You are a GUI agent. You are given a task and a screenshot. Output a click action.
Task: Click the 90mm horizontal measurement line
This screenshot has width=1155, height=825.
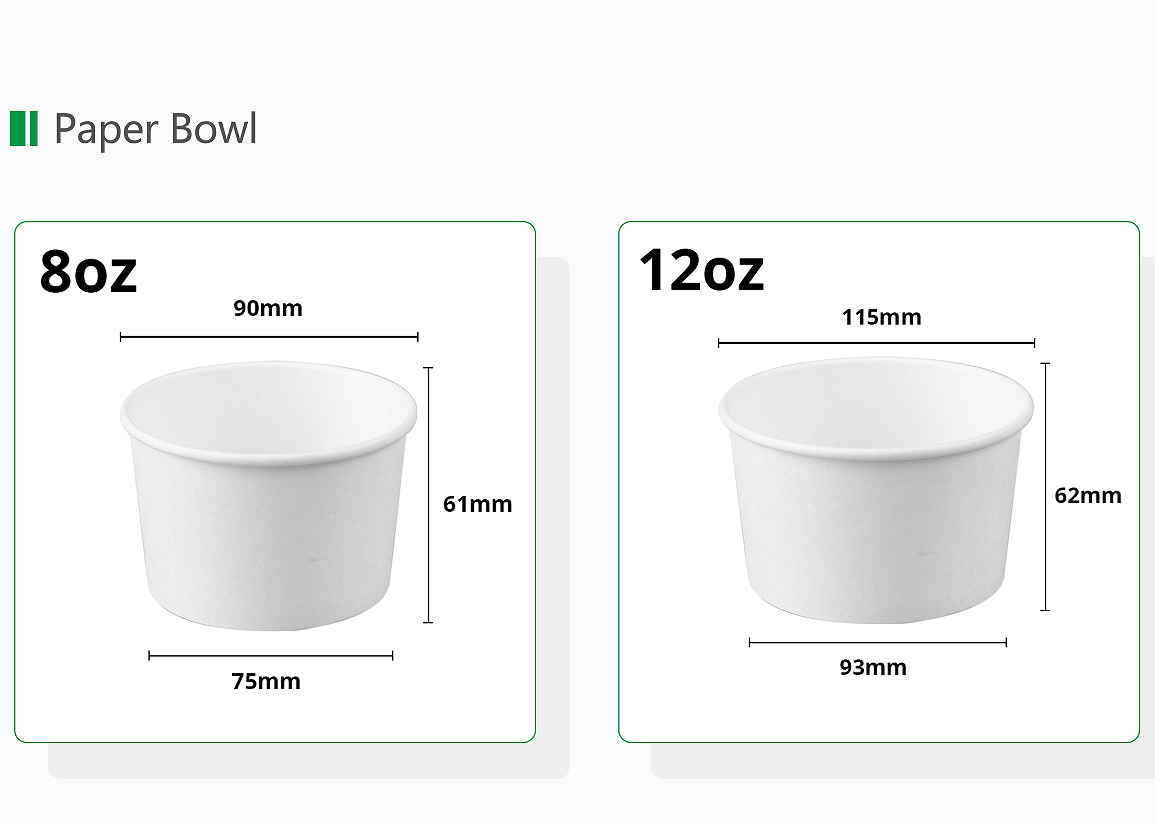coord(269,337)
